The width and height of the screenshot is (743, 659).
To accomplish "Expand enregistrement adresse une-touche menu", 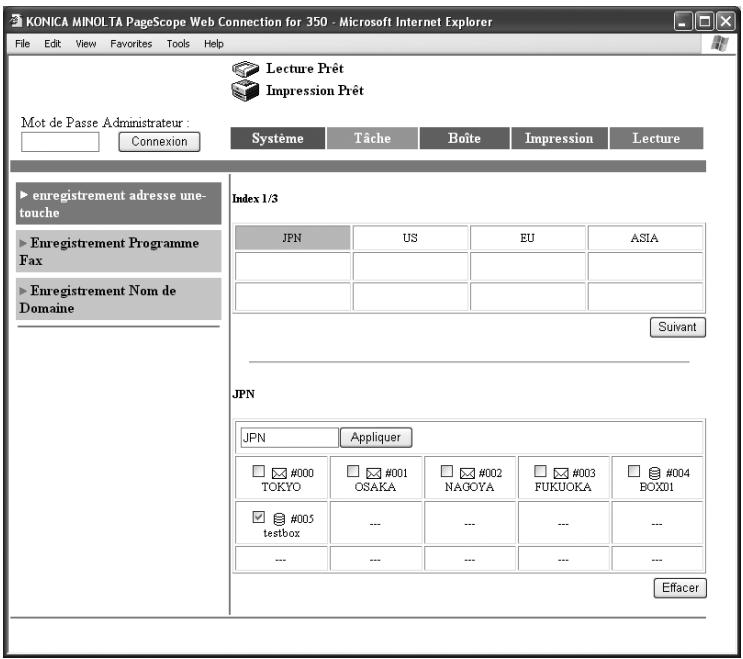I will pyautogui.click(x=118, y=204).
